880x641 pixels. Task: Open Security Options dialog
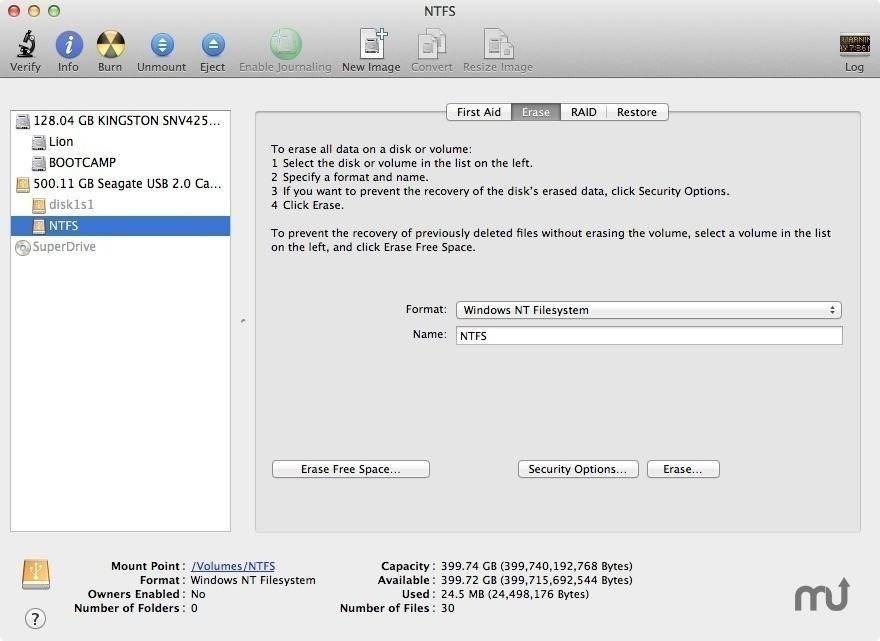tap(577, 469)
